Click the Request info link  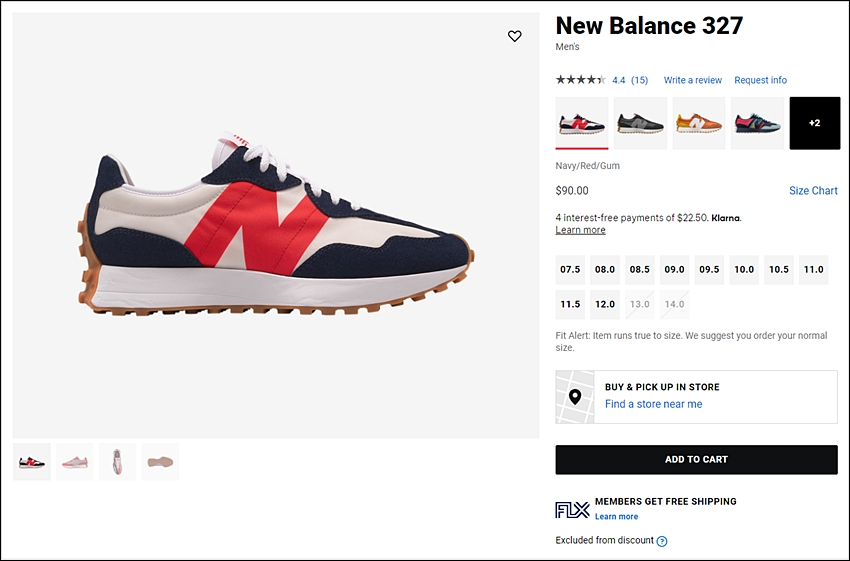click(x=761, y=80)
